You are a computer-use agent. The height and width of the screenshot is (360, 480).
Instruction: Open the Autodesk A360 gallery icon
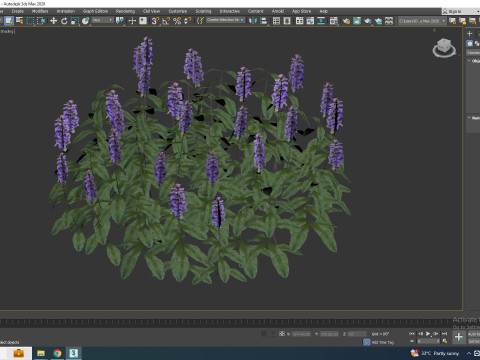coord(389,21)
